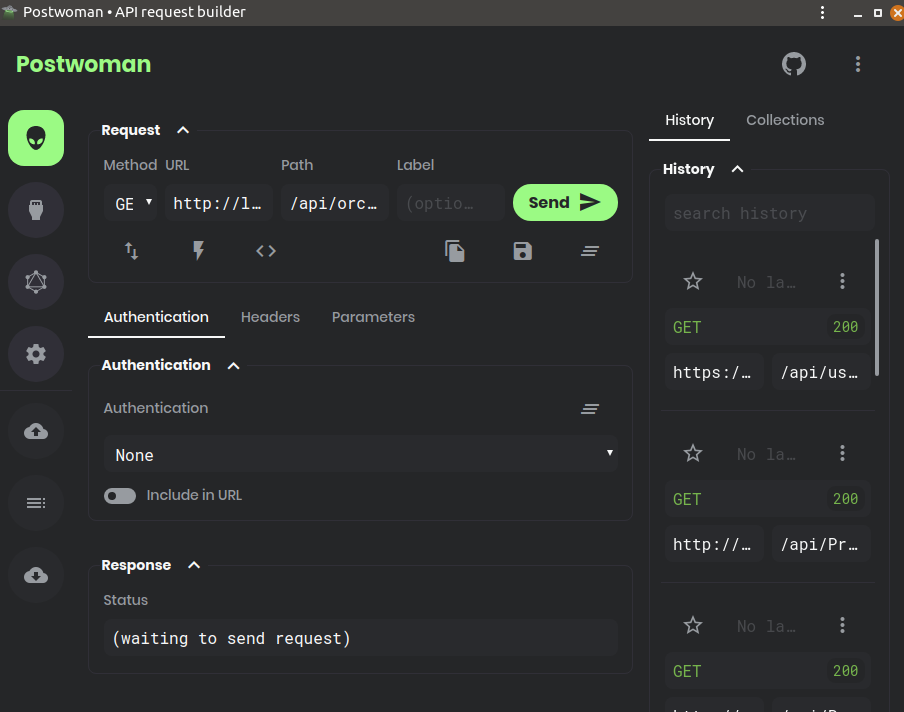This screenshot has height=712, width=904.
Task: Switch to the Headers tab
Action: 270,317
